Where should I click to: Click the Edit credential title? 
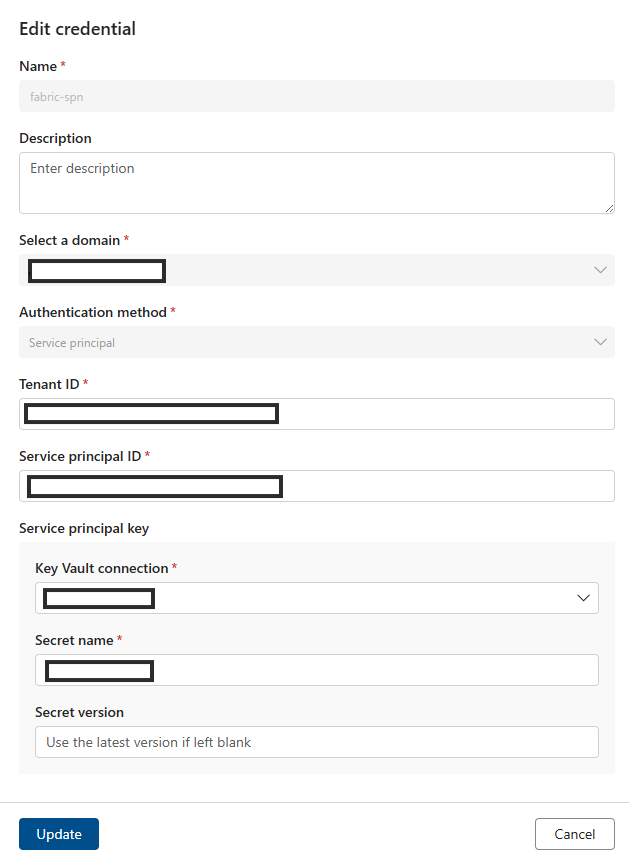tap(77, 29)
